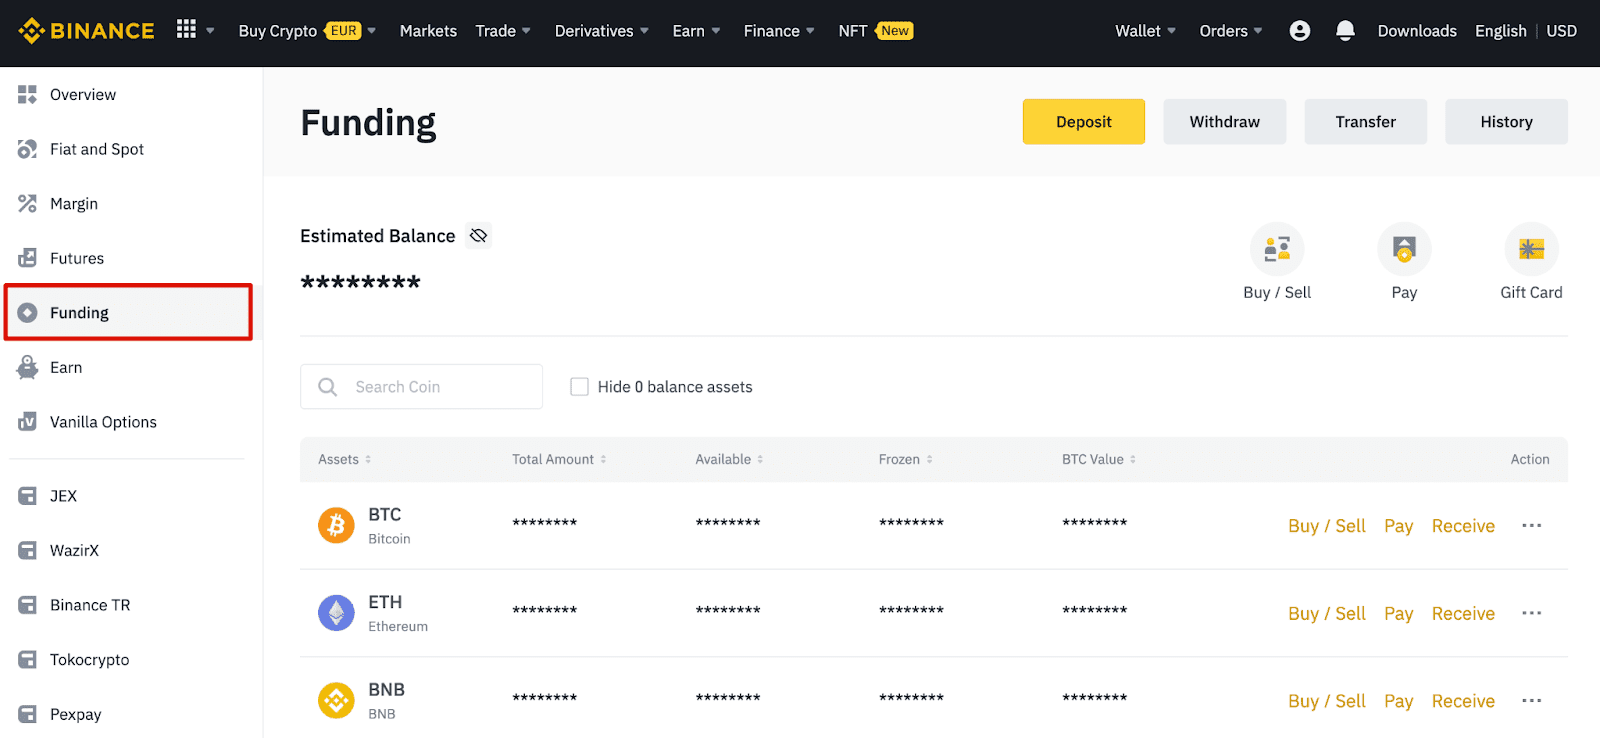Expand the Earn top menu dropdown

pos(696,31)
